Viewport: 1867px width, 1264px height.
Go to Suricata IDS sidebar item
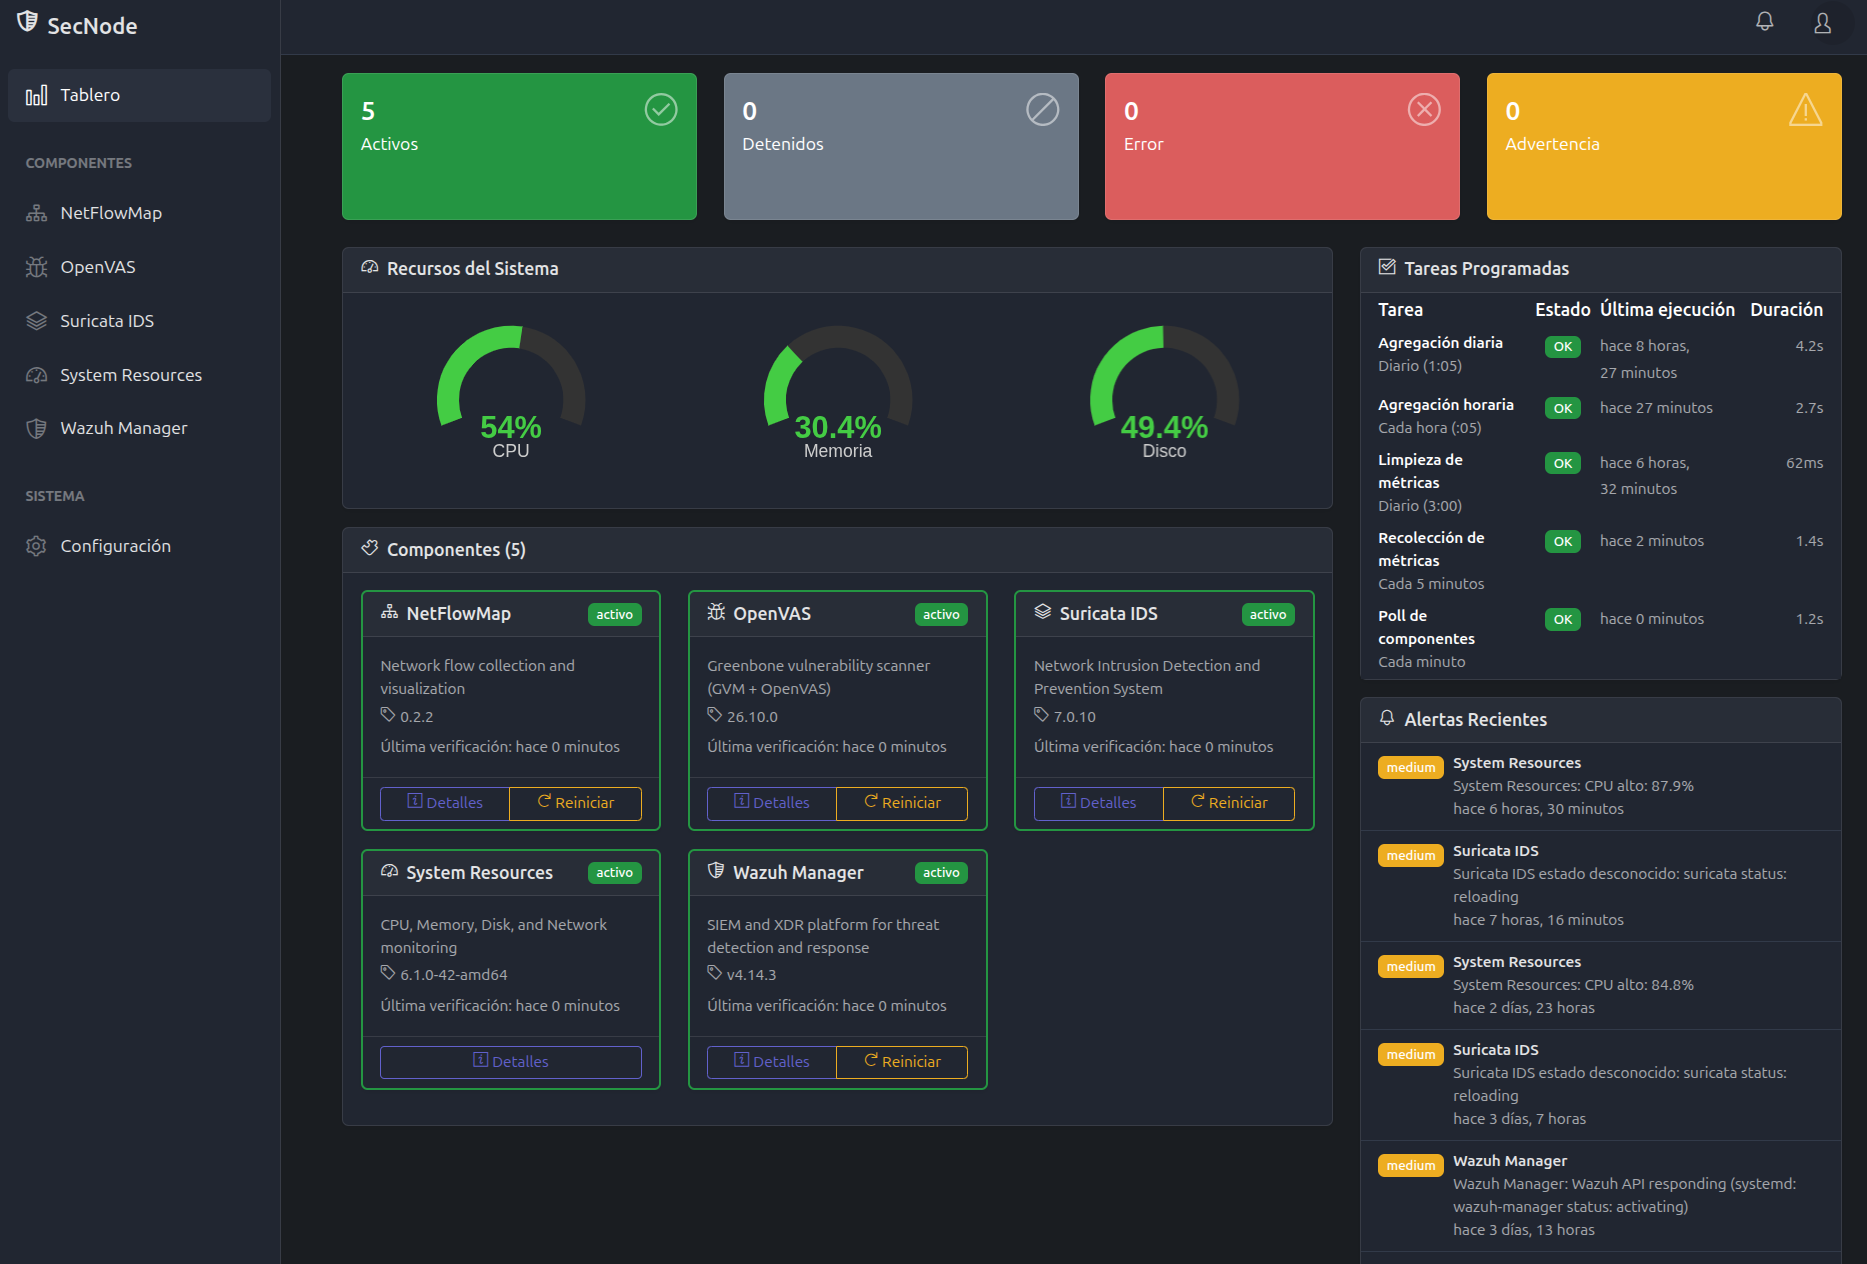[x=106, y=321]
